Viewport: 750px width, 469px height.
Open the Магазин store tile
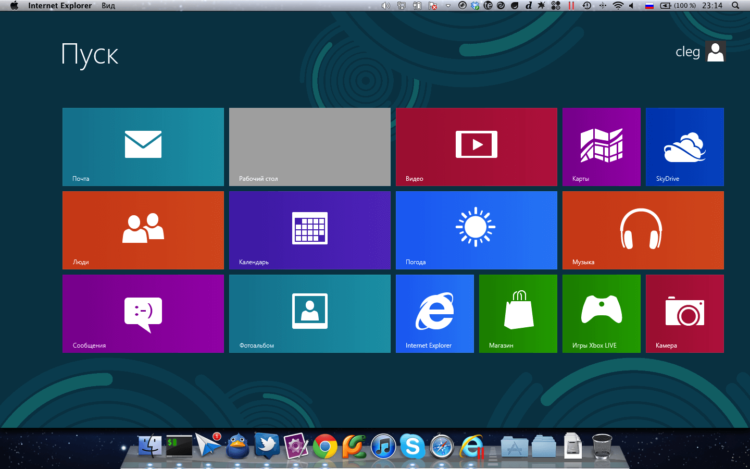click(518, 314)
